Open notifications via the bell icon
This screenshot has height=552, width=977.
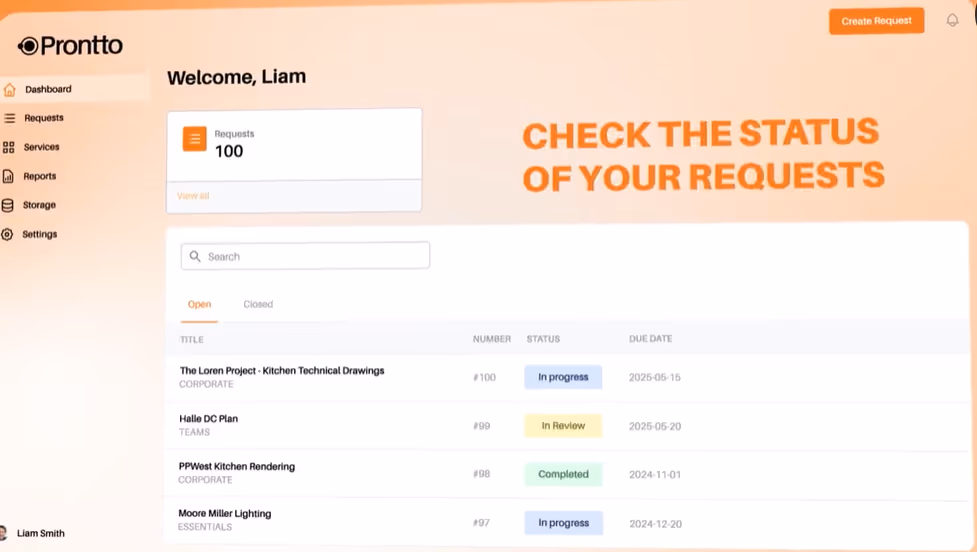952,21
